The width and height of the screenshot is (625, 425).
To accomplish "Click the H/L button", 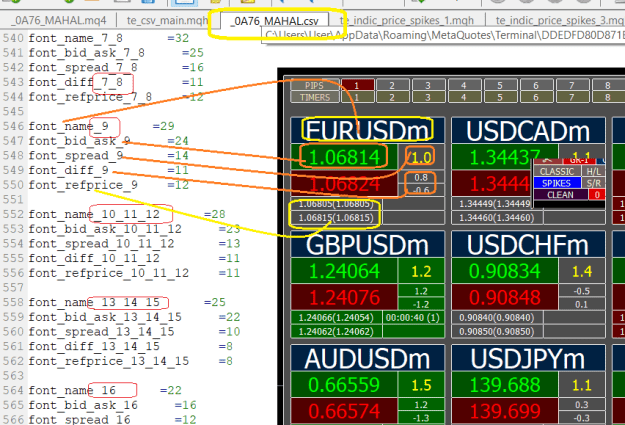I will [x=594, y=171].
